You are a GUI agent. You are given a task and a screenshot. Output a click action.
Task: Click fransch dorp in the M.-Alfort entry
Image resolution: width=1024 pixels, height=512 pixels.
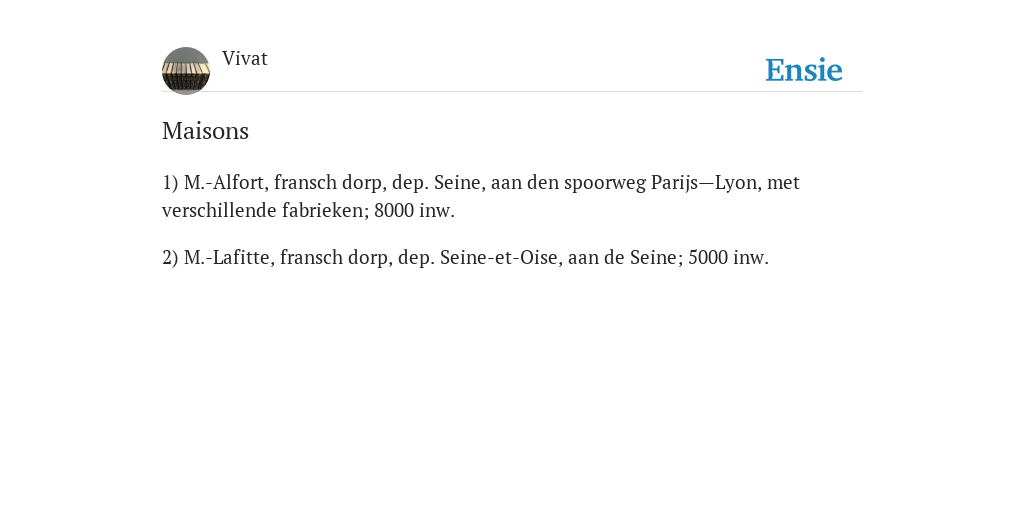point(330,183)
